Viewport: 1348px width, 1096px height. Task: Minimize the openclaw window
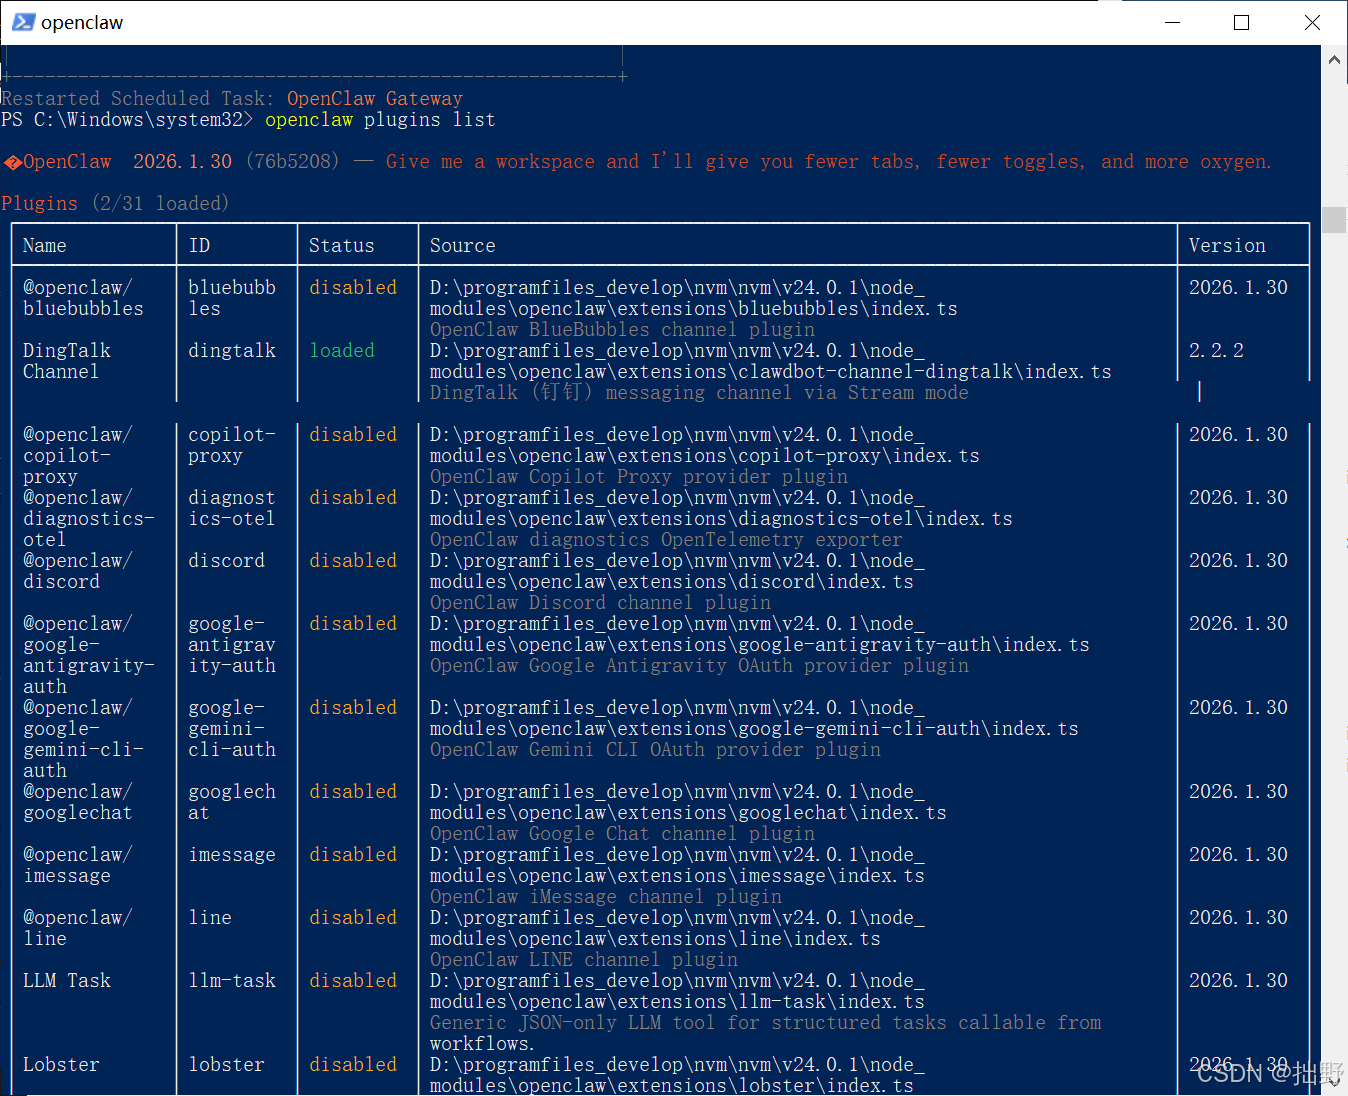click(1173, 22)
